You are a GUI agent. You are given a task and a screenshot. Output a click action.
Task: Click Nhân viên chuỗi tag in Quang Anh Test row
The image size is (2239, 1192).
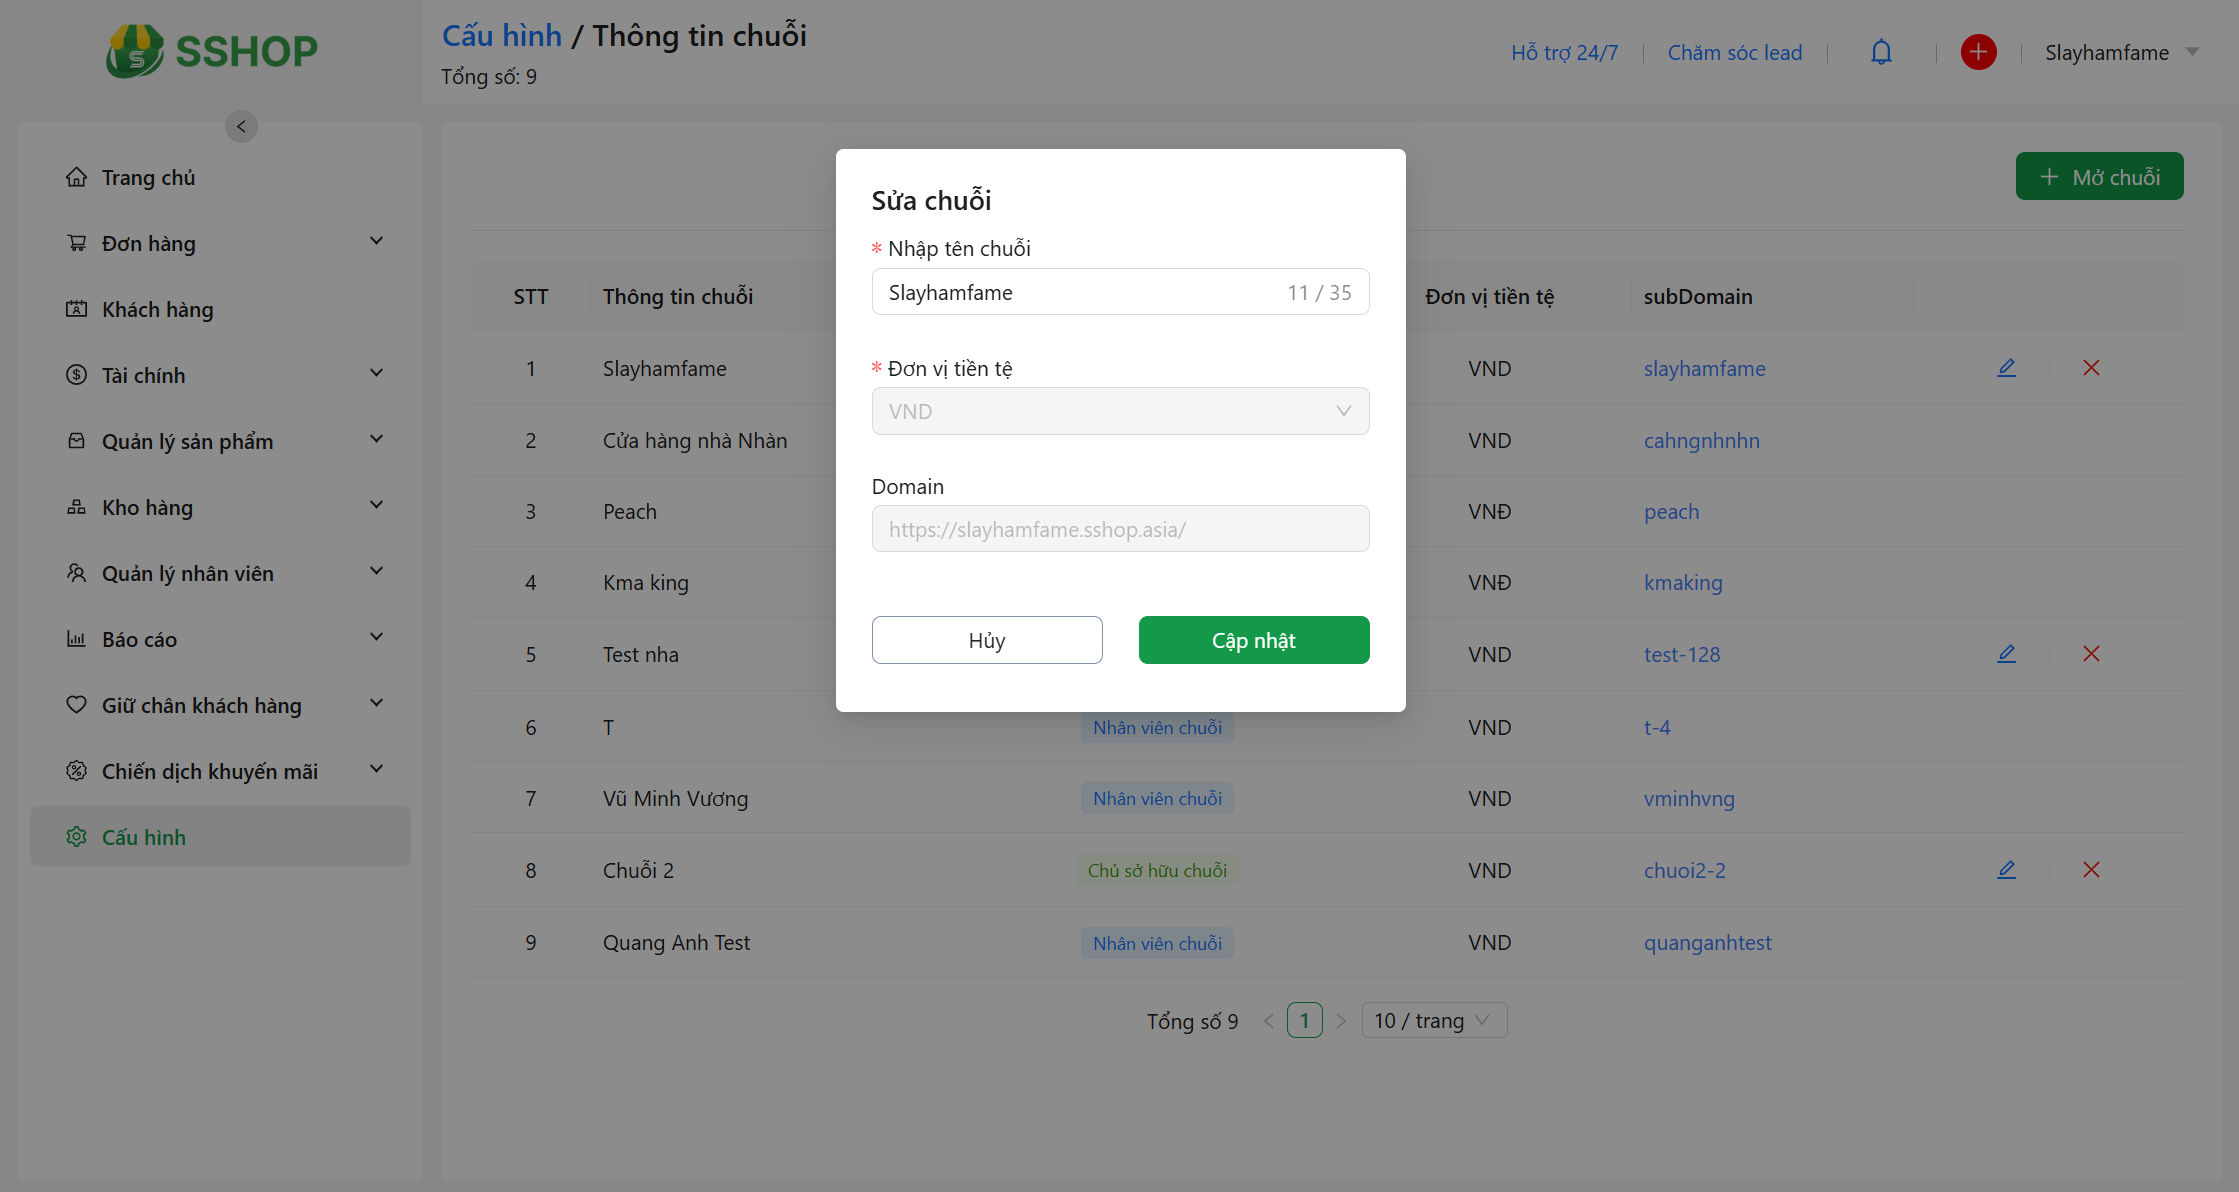click(1157, 943)
